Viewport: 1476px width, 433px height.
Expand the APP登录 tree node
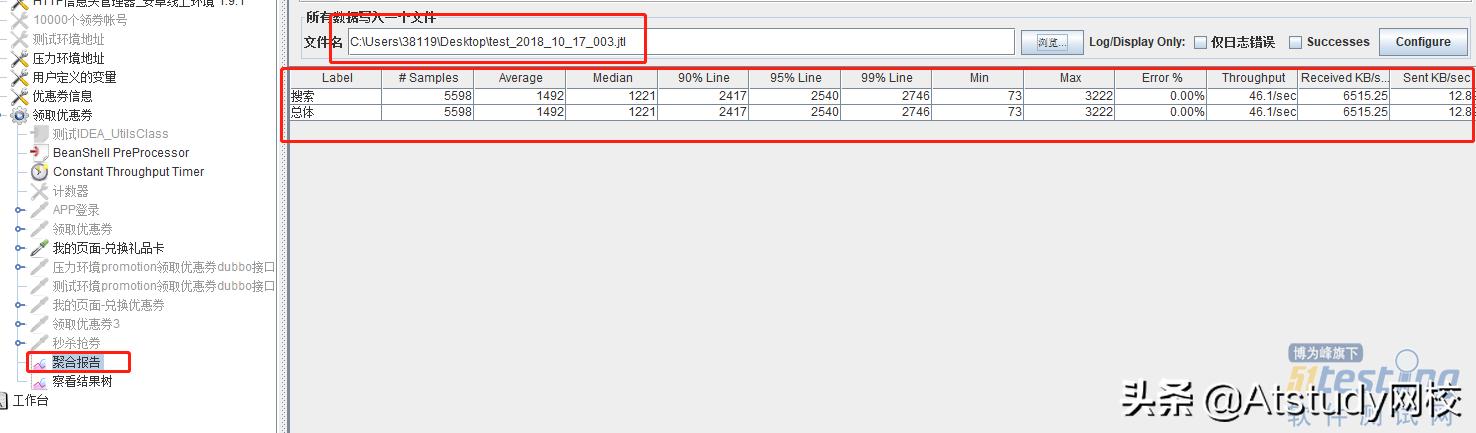click(20, 210)
